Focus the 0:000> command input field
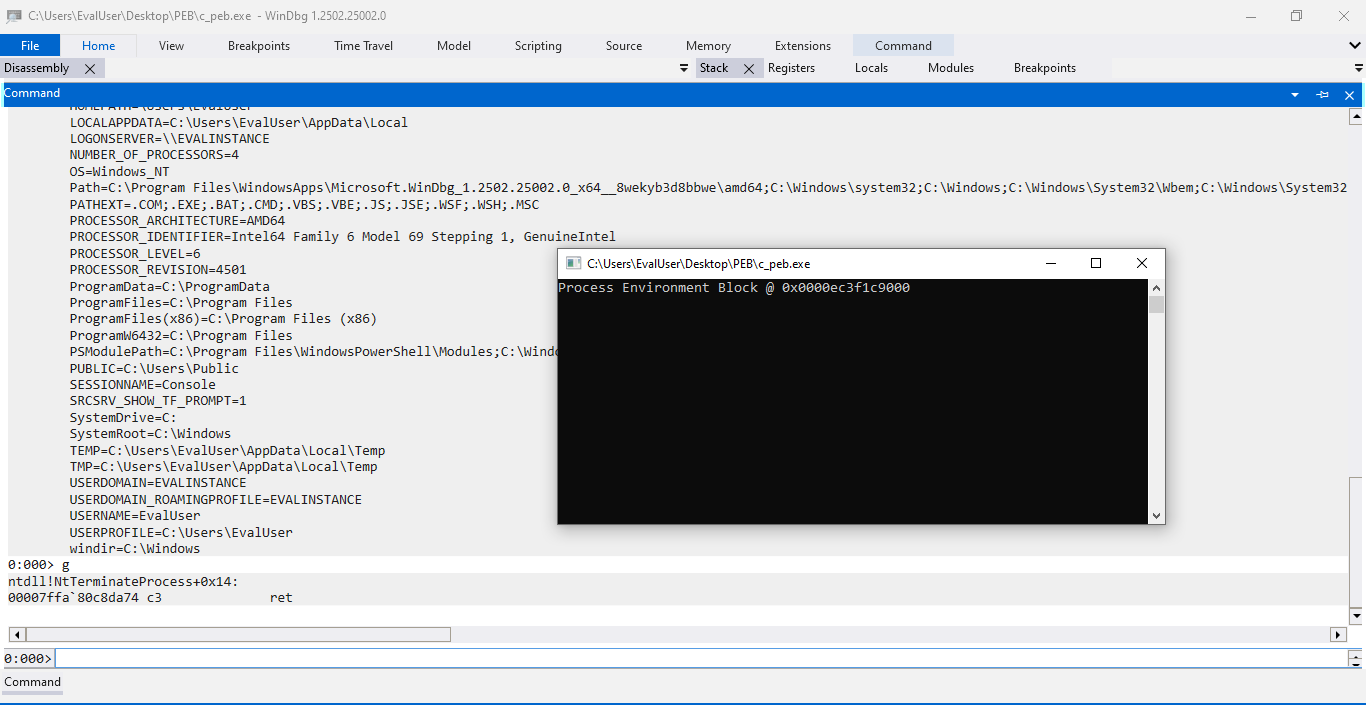The width and height of the screenshot is (1366, 705). coord(700,658)
